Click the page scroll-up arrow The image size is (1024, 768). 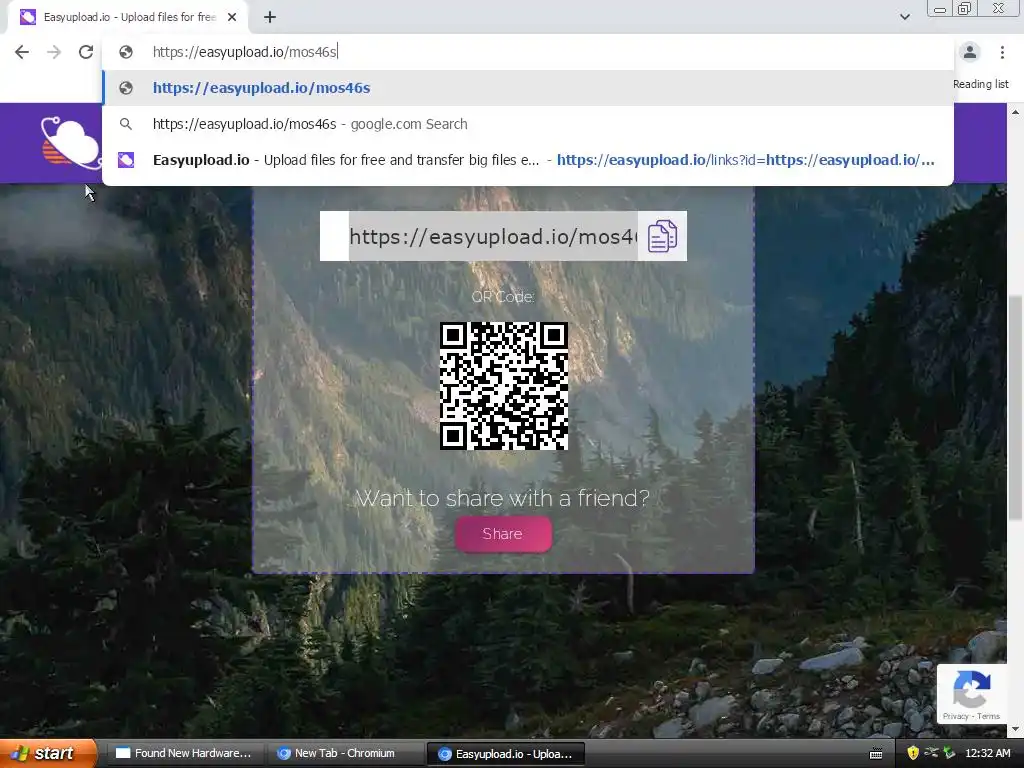(x=1016, y=112)
